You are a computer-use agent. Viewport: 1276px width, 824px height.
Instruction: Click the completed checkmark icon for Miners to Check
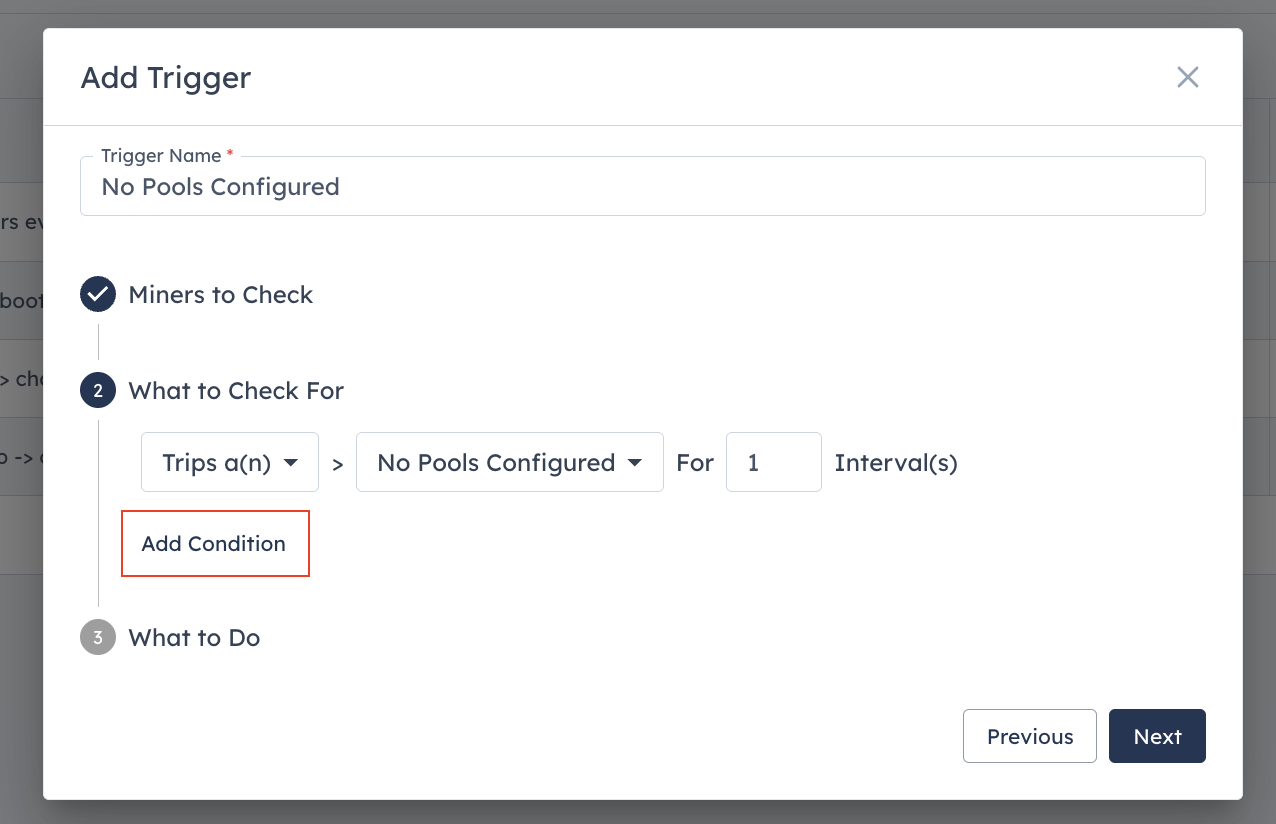point(98,295)
